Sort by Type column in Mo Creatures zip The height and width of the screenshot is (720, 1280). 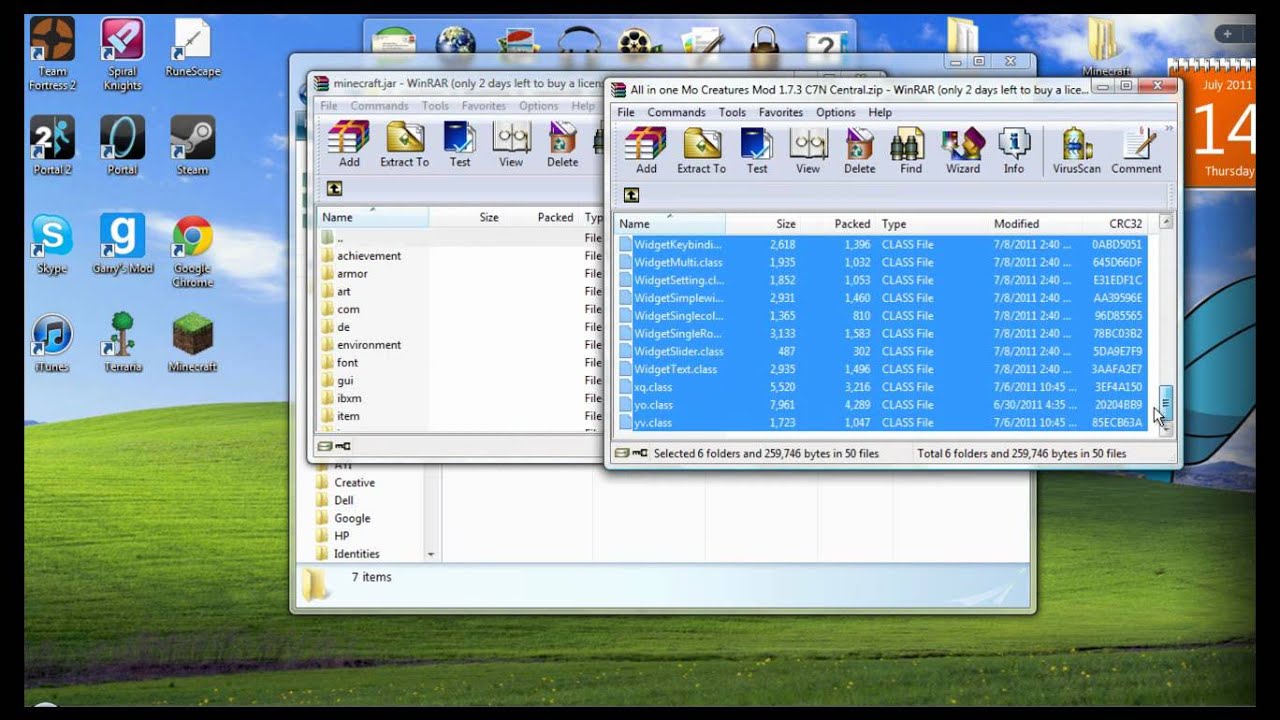[932, 224]
